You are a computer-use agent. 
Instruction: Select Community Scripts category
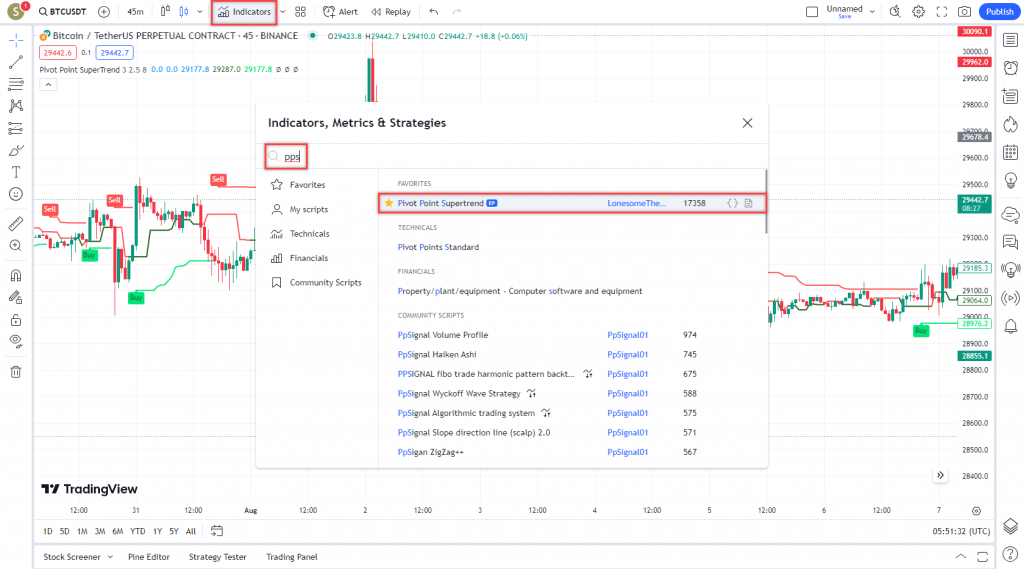[325, 283]
